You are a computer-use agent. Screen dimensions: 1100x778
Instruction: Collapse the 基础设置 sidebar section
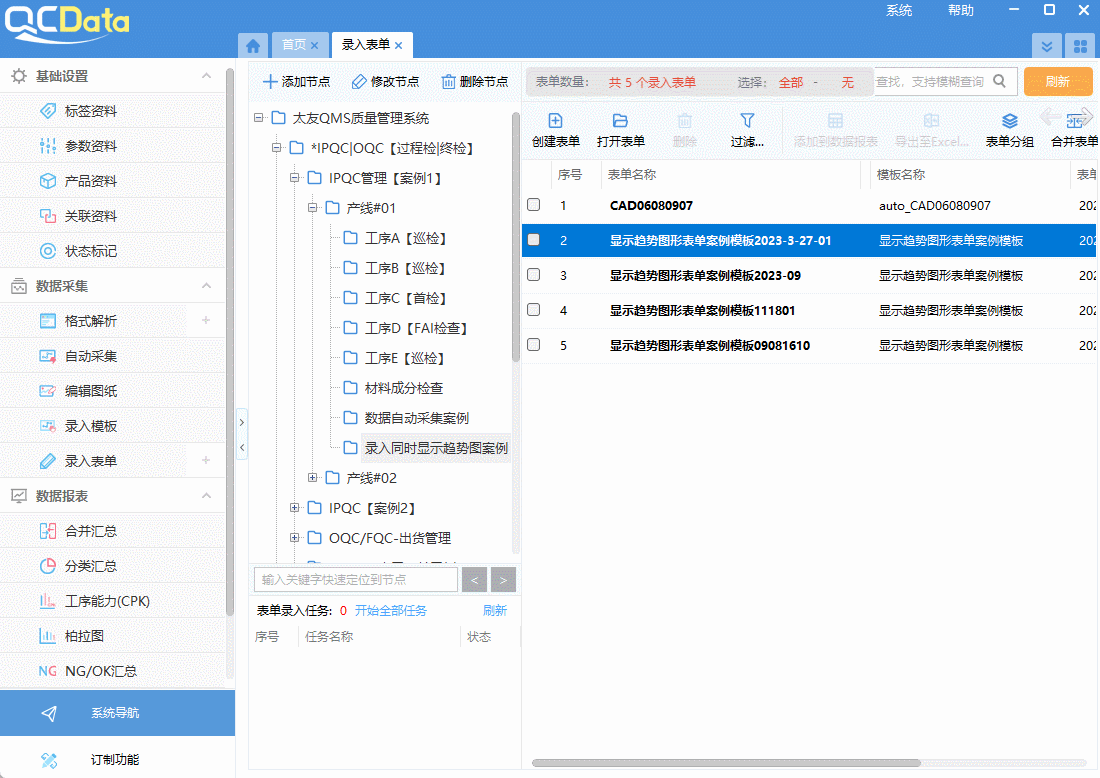(x=206, y=76)
